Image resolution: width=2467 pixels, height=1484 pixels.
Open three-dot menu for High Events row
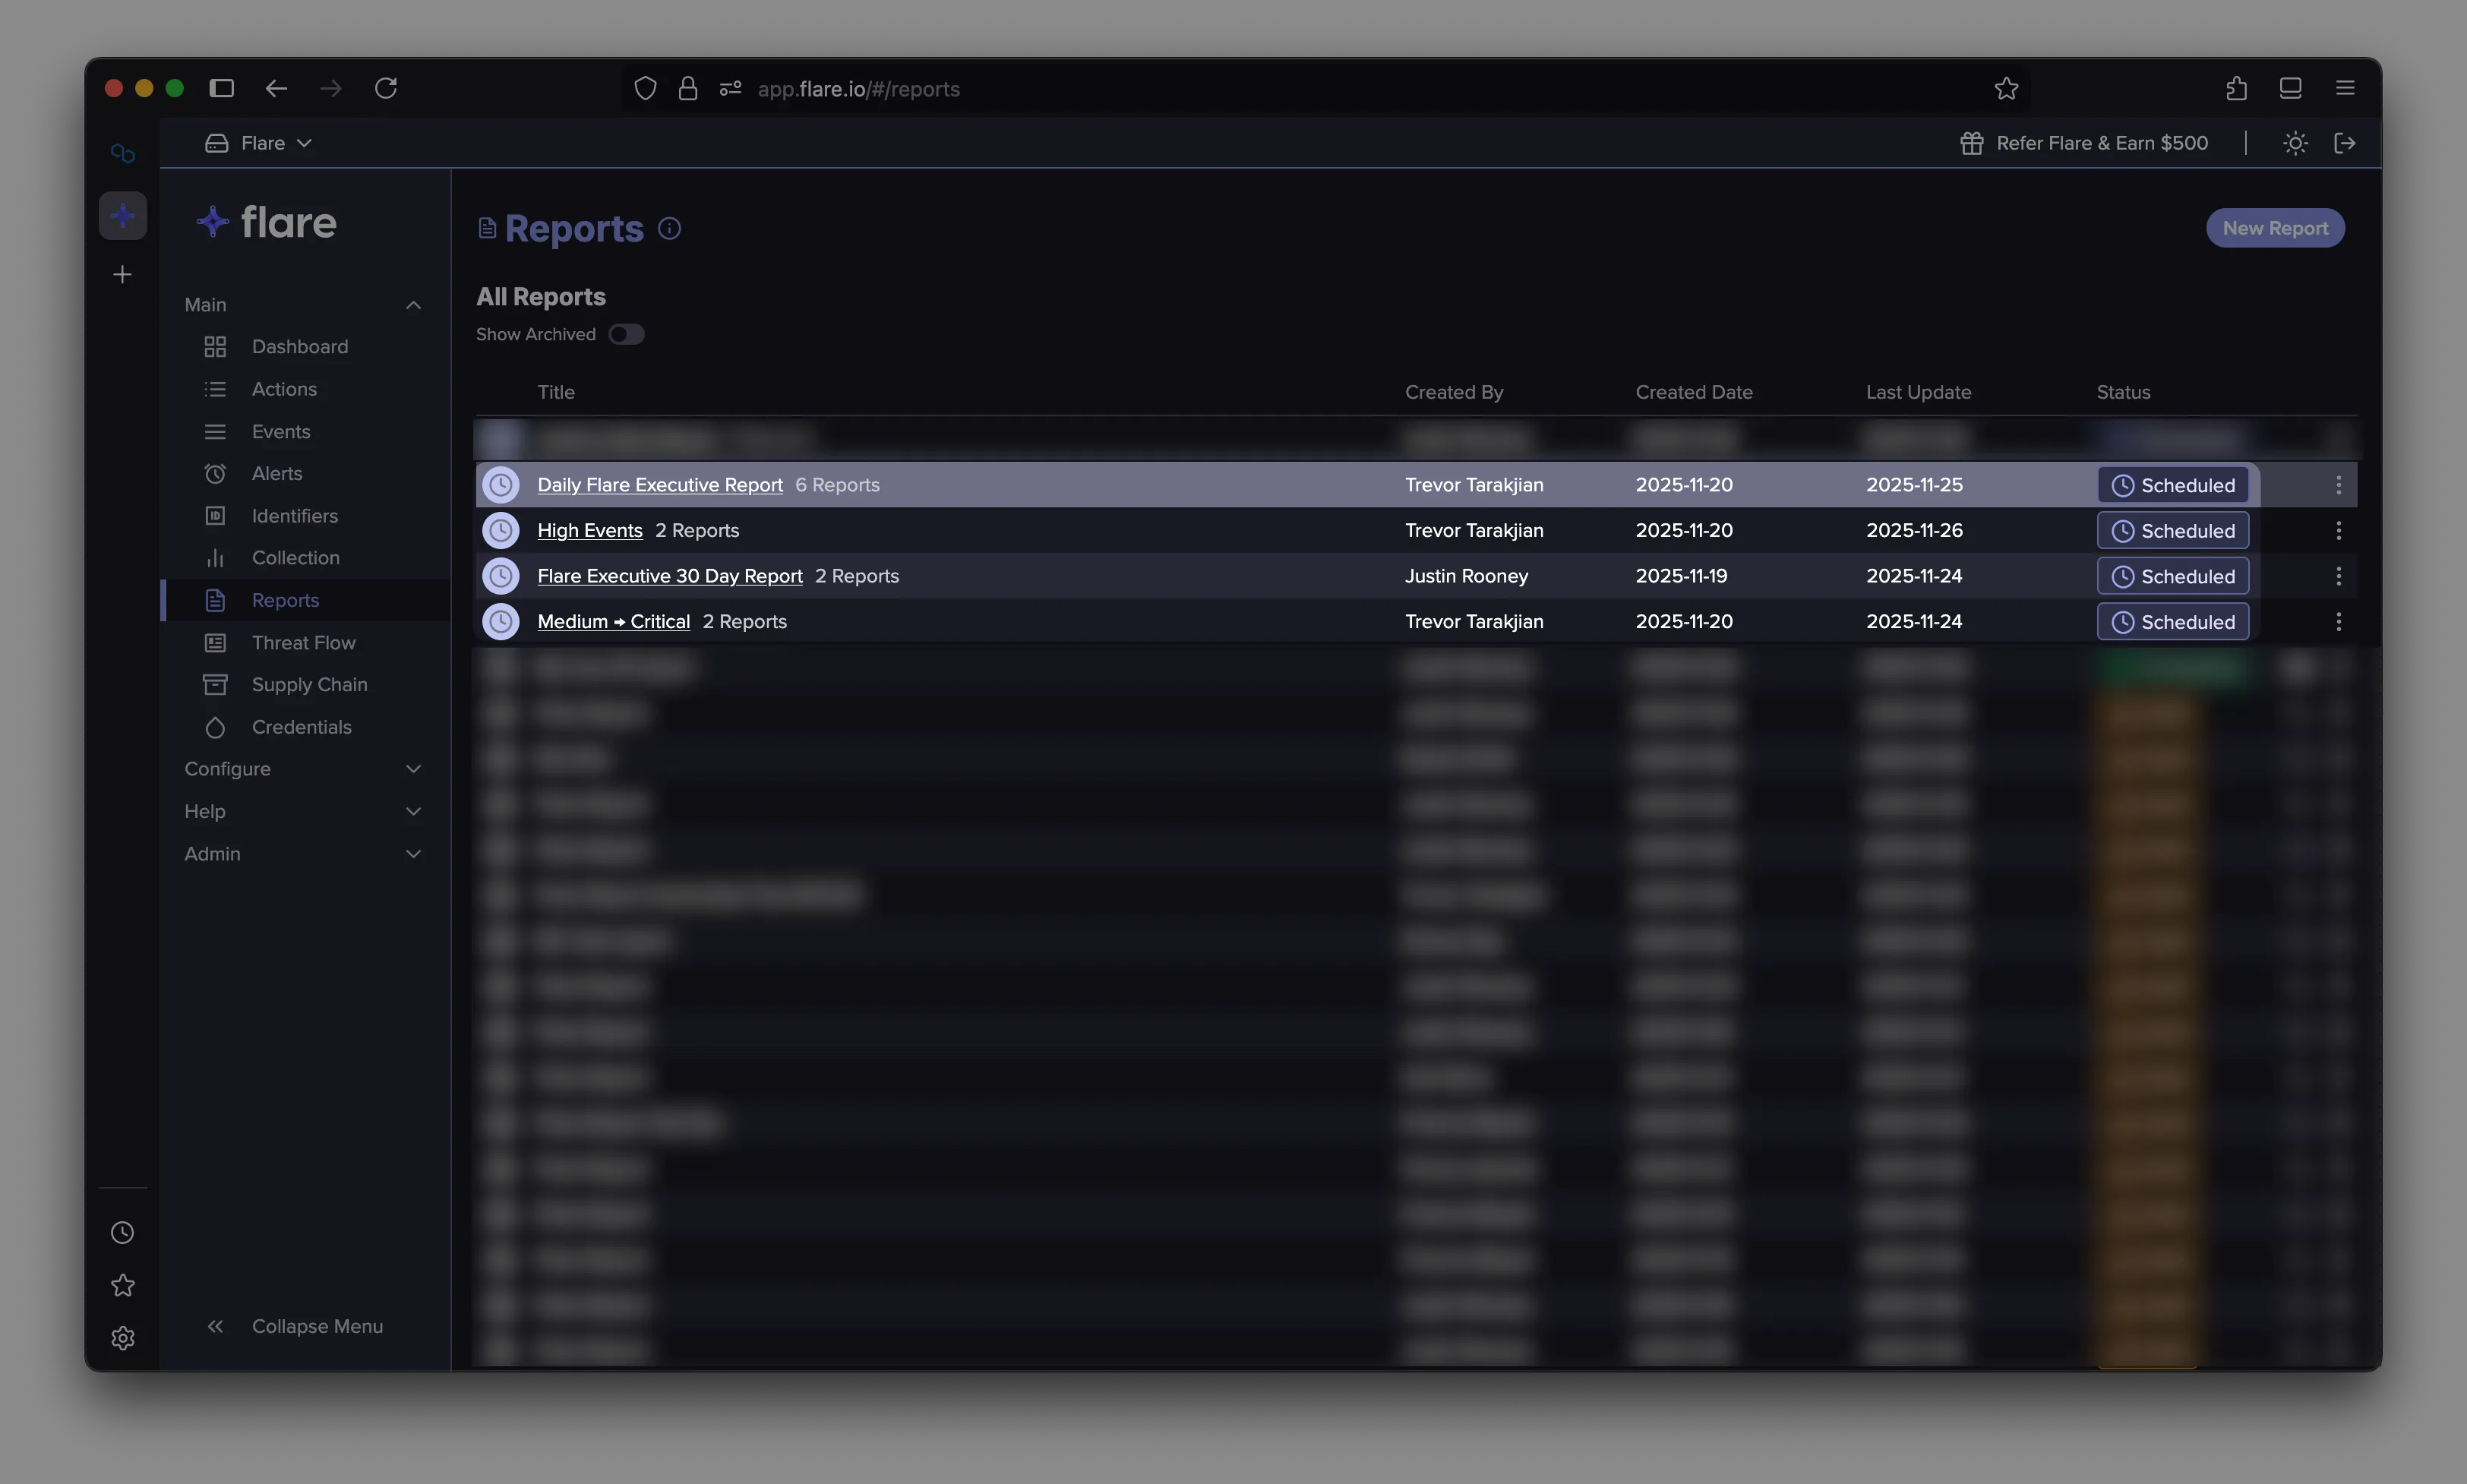click(x=2338, y=531)
